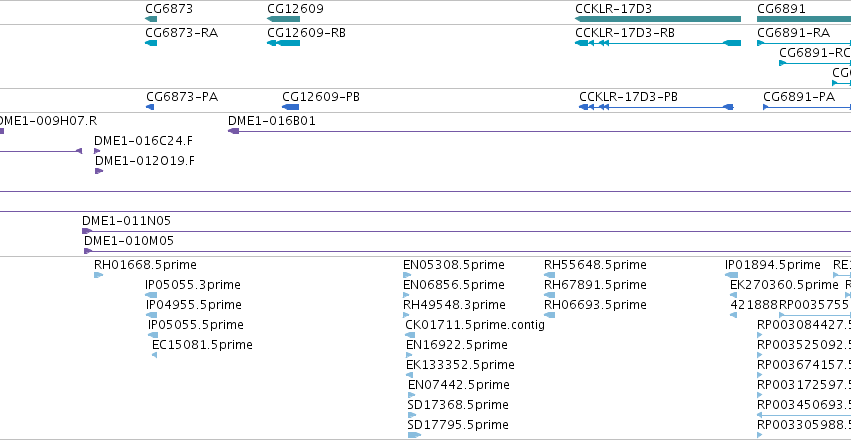Select the DME1-016C24.F clone end marker
851x440 pixels.
pos(97,151)
